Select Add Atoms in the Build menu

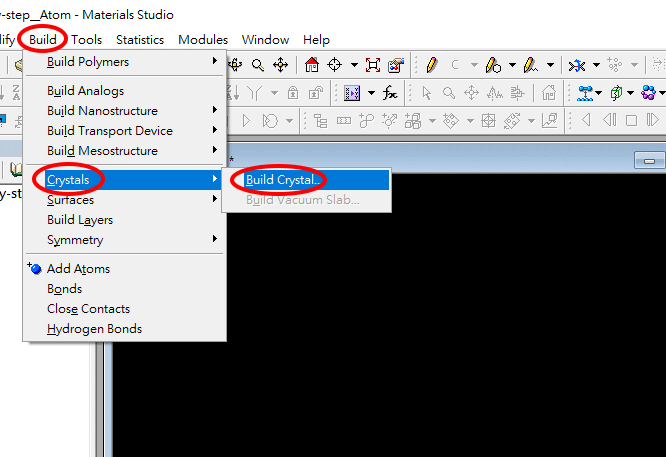[78, 269]
